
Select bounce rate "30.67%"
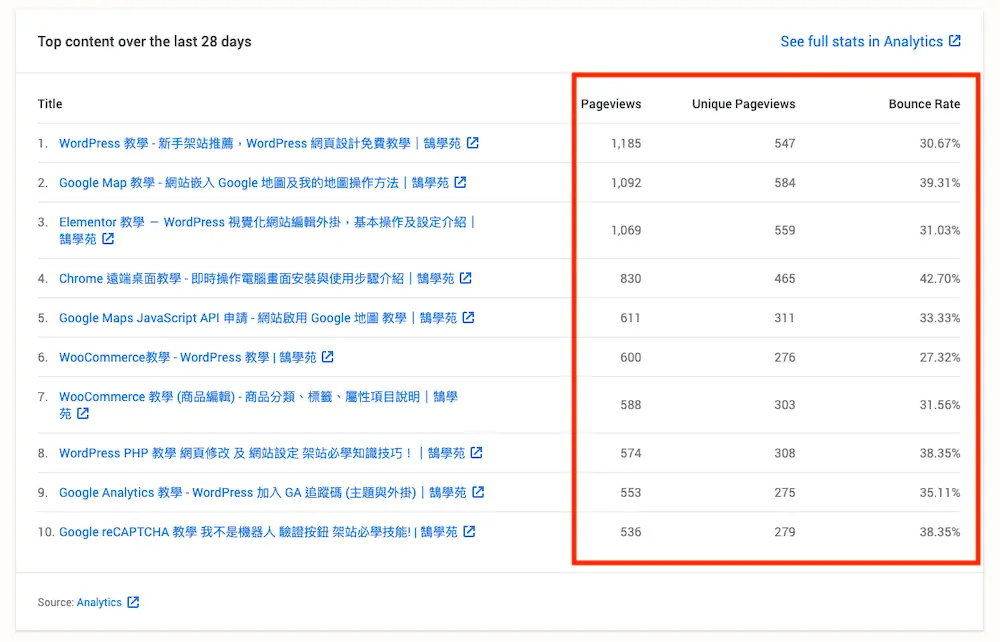coord(939,143)
